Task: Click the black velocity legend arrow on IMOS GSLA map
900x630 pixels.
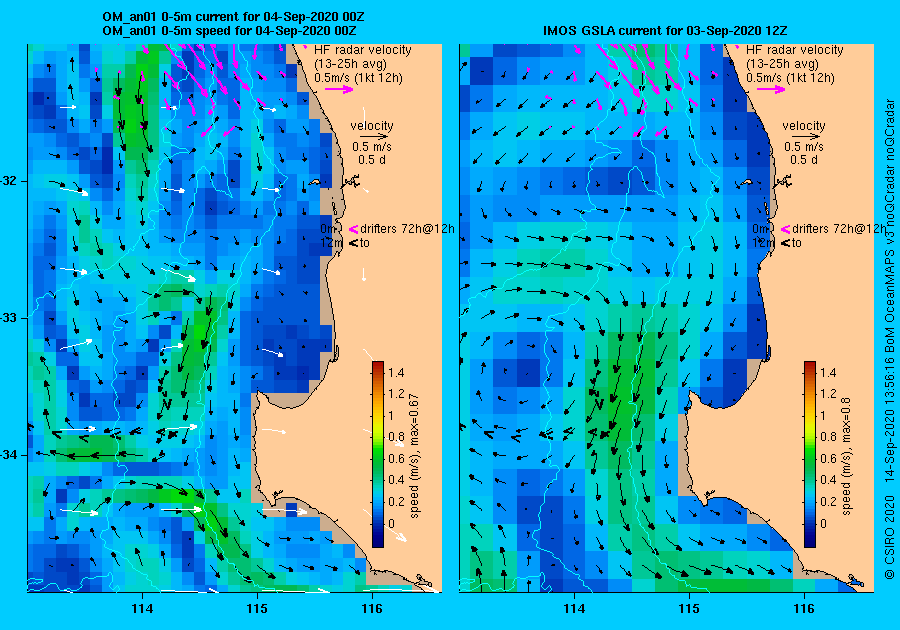Action: tap(806, 137)
